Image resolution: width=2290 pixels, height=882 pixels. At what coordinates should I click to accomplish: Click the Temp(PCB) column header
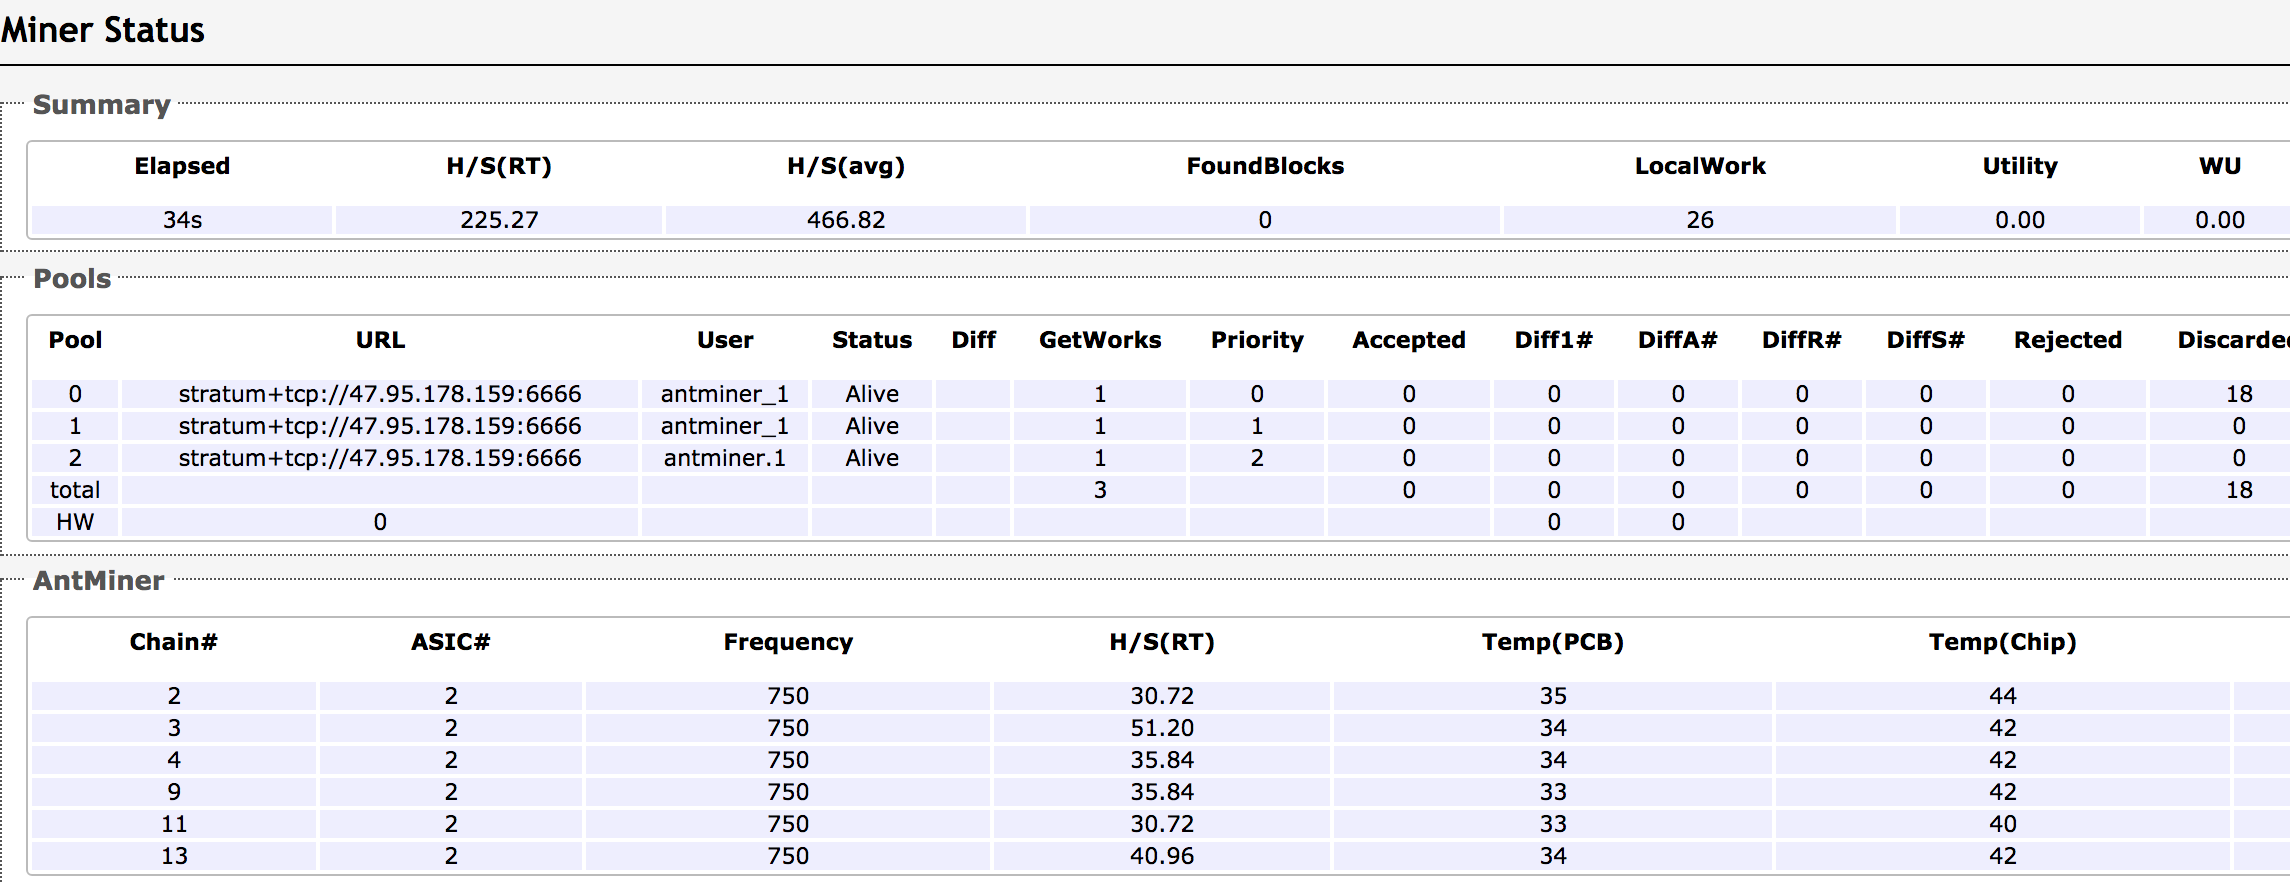tap(1553, 642)
